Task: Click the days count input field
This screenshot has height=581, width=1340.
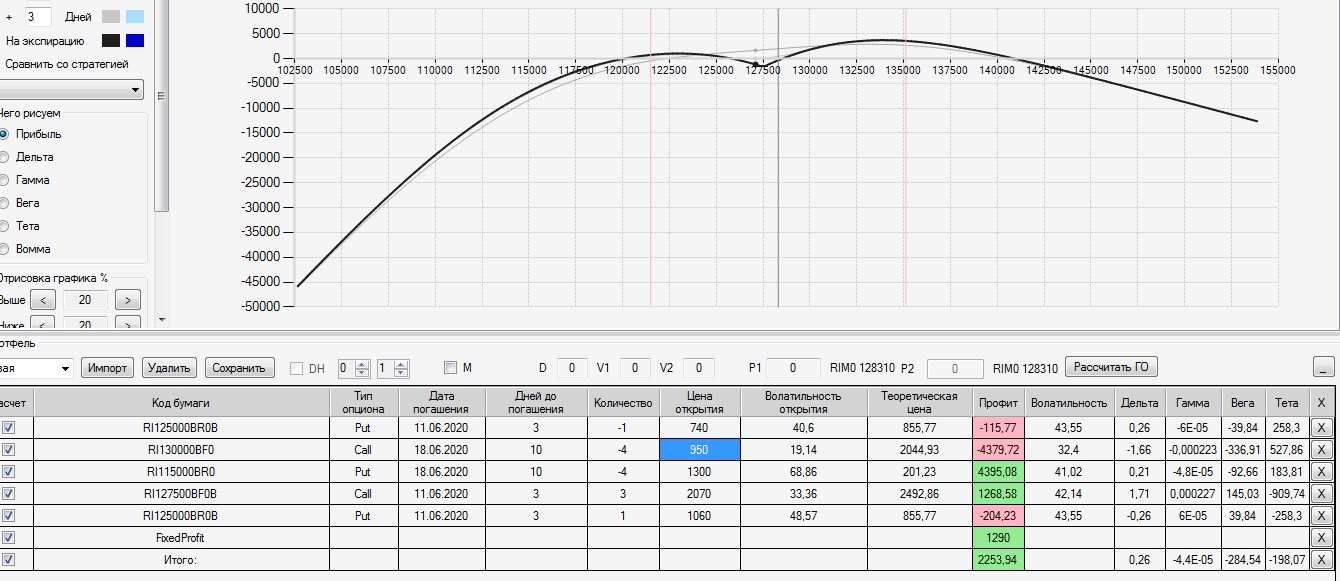Action: [x=37, y=16]
